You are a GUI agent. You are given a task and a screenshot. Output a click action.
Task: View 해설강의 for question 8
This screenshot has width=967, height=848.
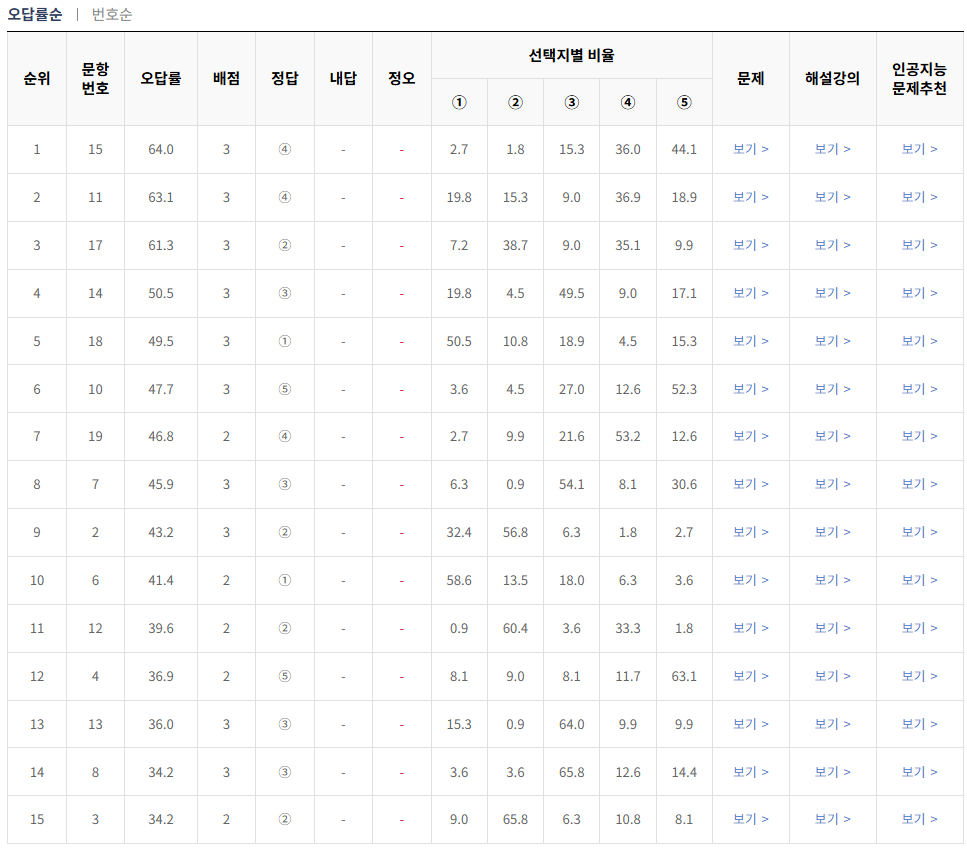833,773
